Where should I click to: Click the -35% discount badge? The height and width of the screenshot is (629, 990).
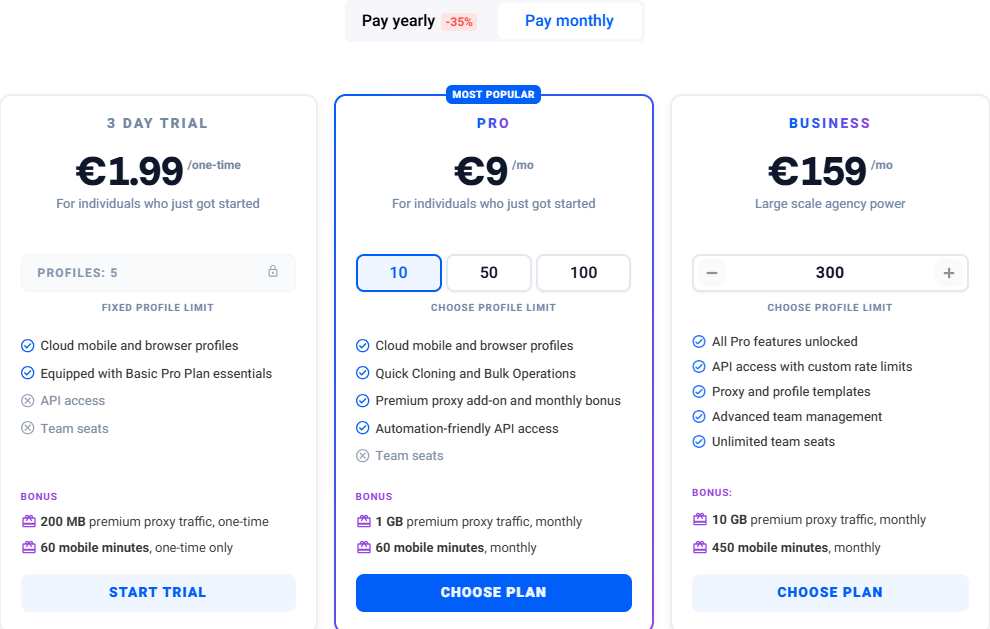457,20
